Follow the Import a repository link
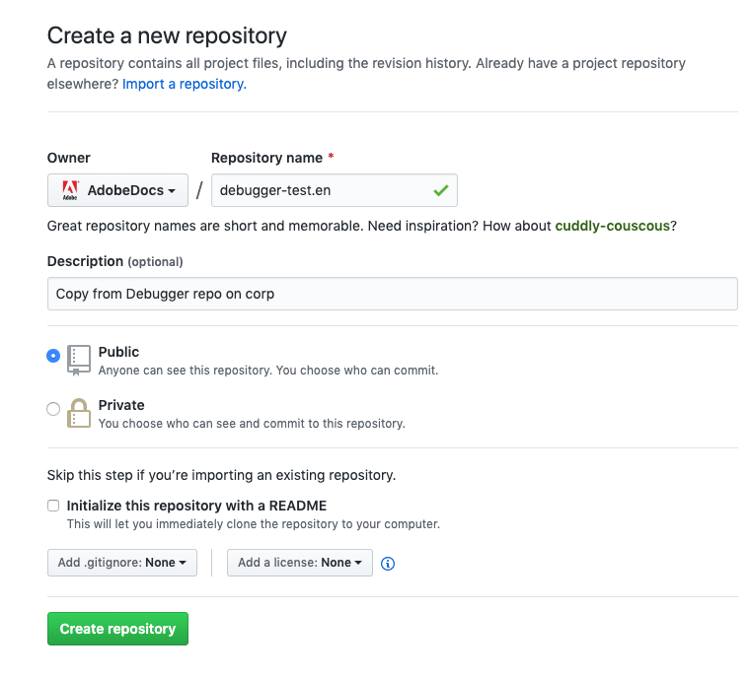This screenshot has width=750, height=678. tap(184, 84)
